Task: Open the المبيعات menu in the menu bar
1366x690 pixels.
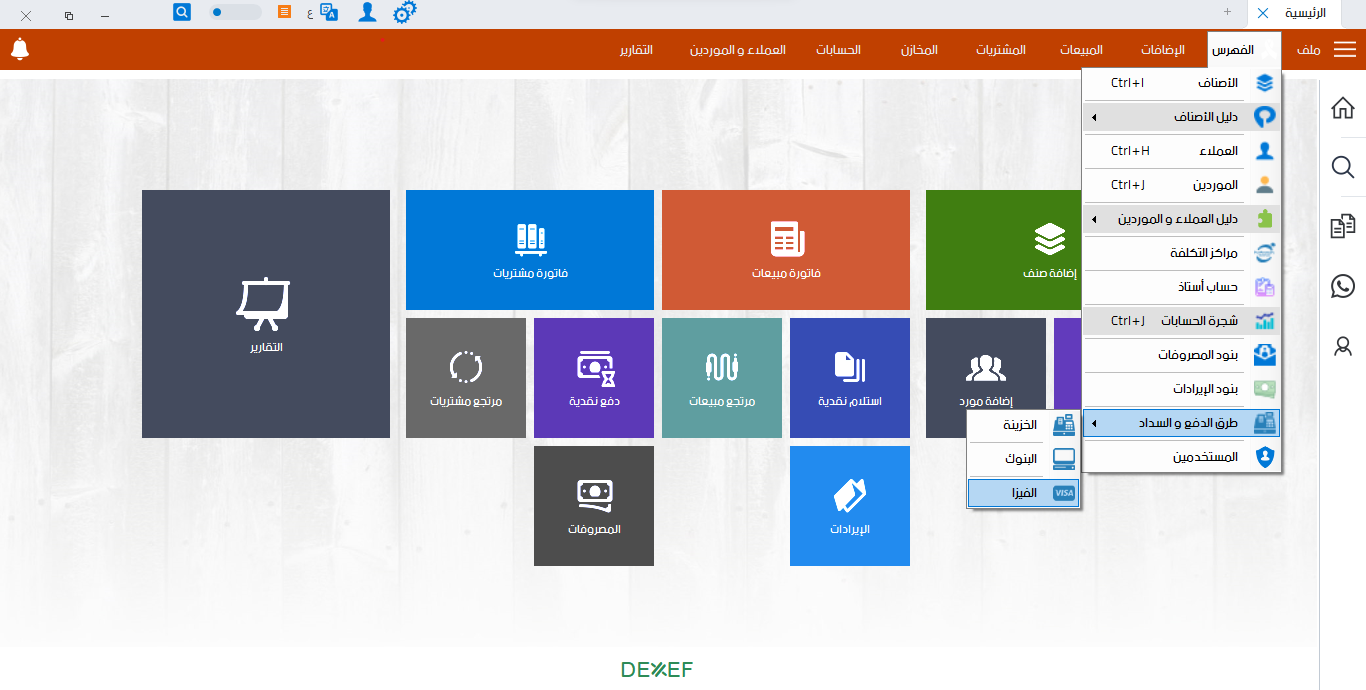Action: coord(1081,50)
